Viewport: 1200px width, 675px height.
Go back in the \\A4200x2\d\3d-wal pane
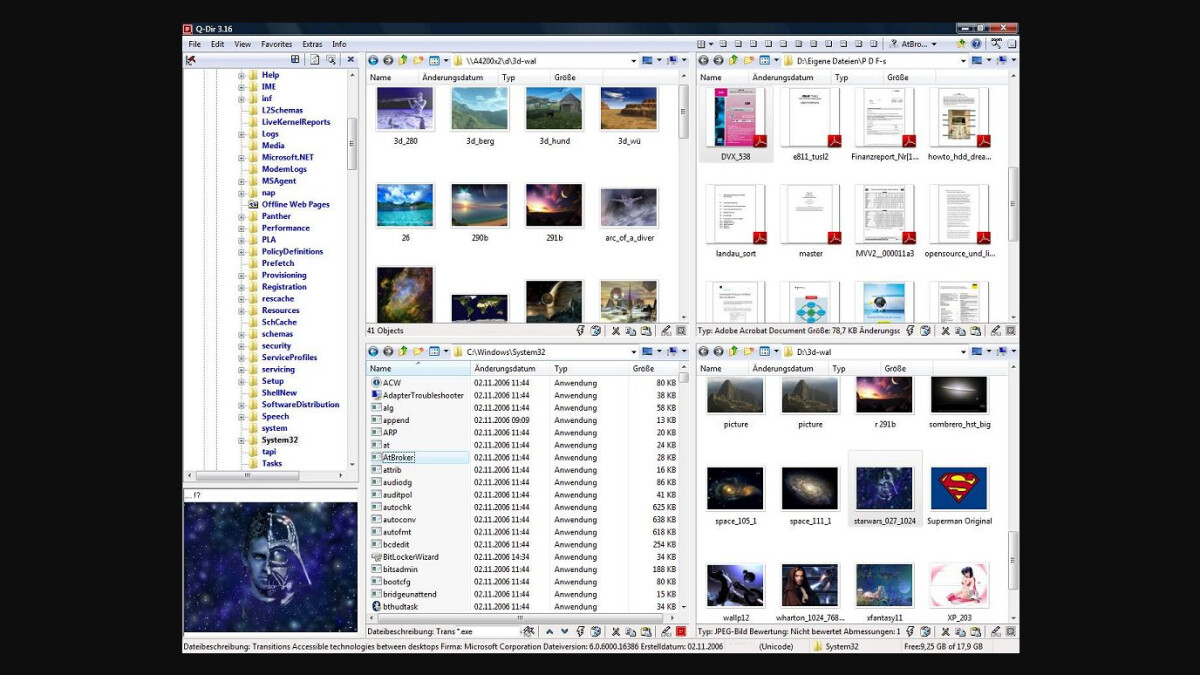click(x=373, y=61)
